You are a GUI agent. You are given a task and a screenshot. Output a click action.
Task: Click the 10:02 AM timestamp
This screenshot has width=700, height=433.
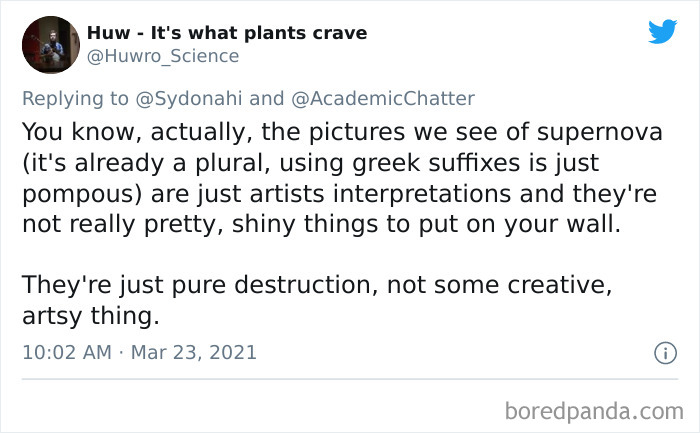[67, 352]
